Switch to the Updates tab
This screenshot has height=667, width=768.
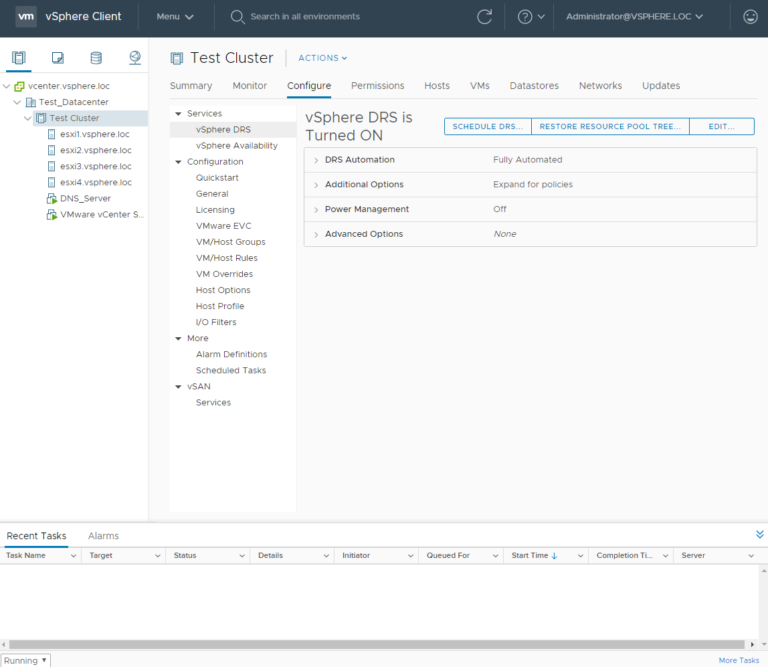point(661,86)
